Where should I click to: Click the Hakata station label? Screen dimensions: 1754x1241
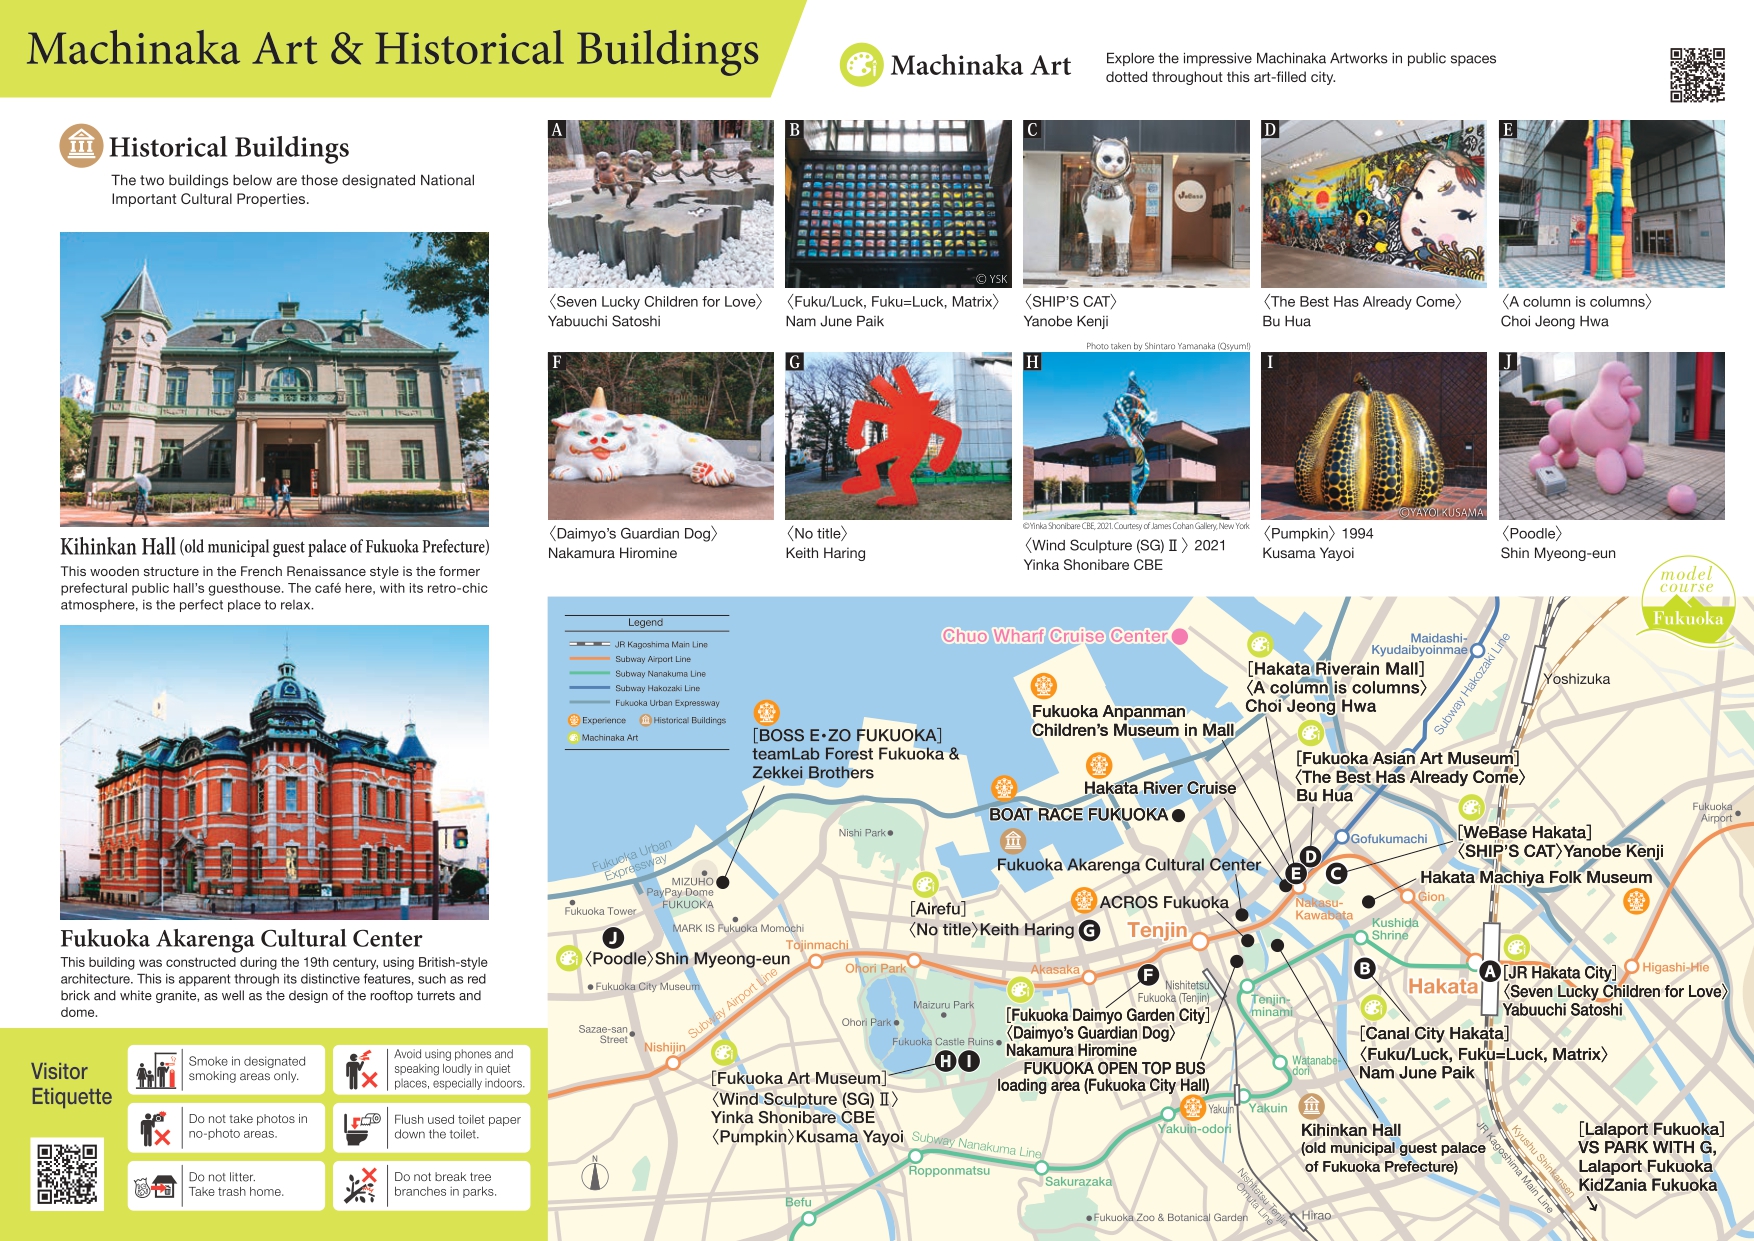point(1442,986)
